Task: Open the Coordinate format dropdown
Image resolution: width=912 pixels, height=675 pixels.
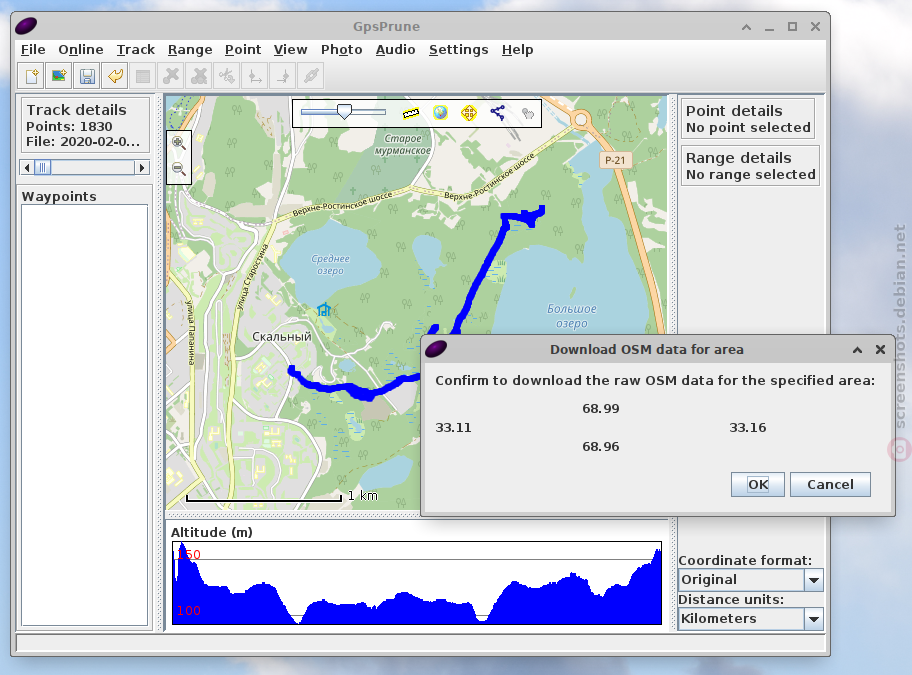Action: (814, 580)
